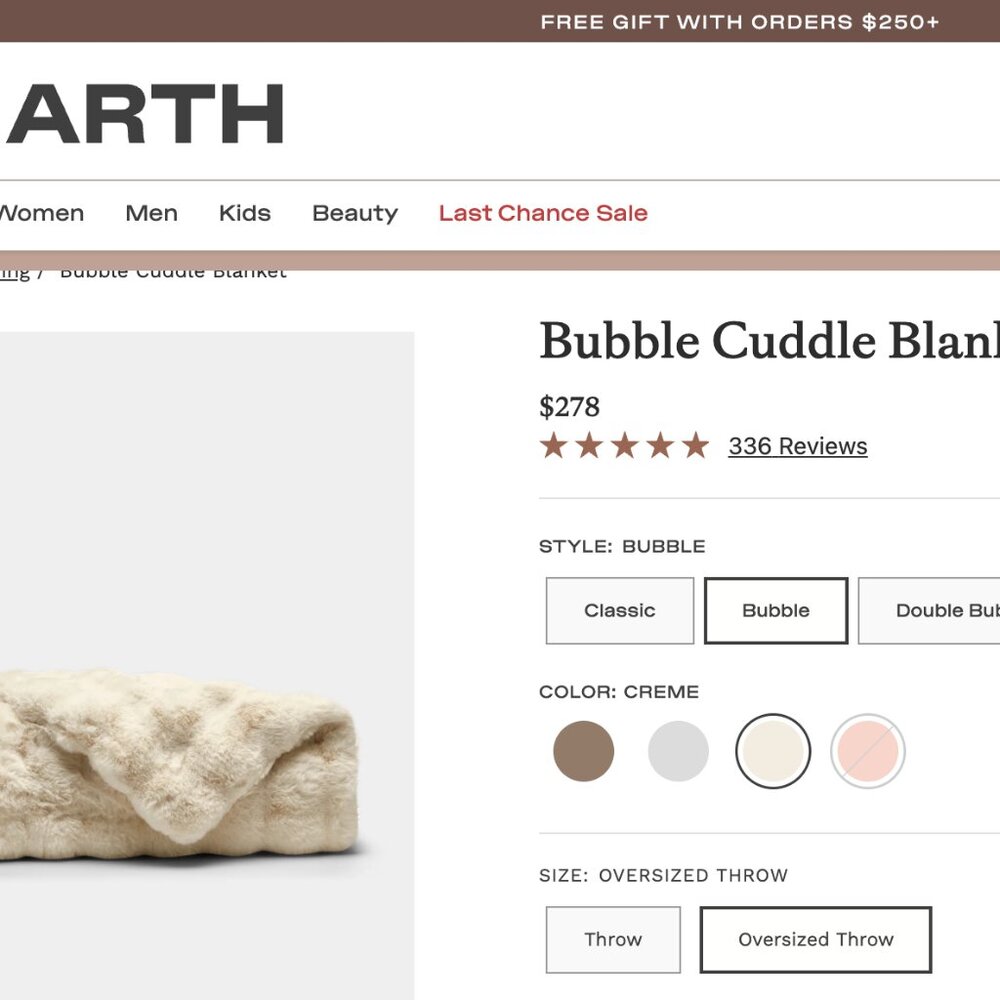Viewport: 1000px width, 1000px height.
Task: Open the Women navigation menu
Action: tap(41, 213)
